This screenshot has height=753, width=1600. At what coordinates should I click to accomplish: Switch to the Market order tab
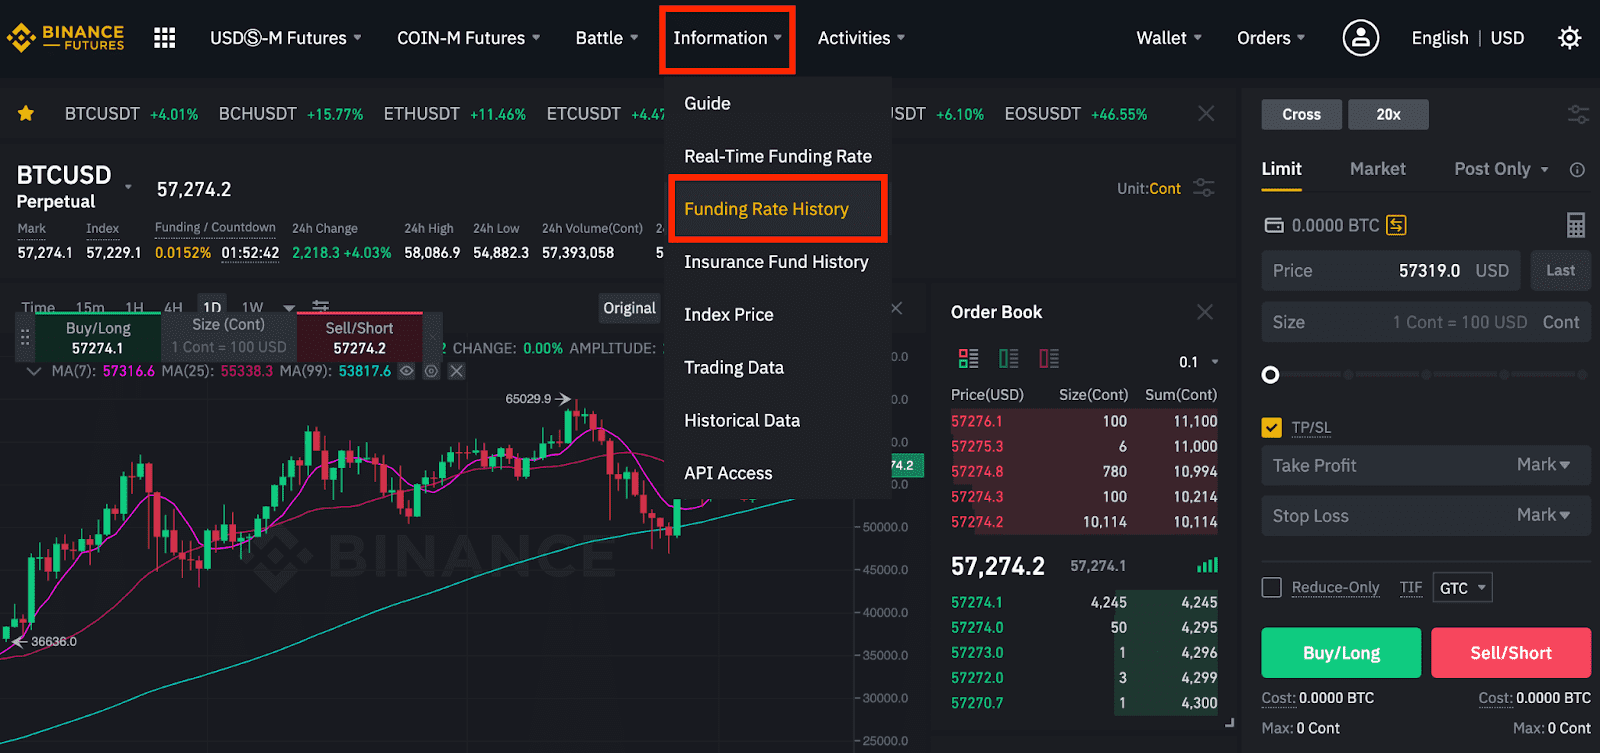pyautogui.click(x=1377, y=169)
